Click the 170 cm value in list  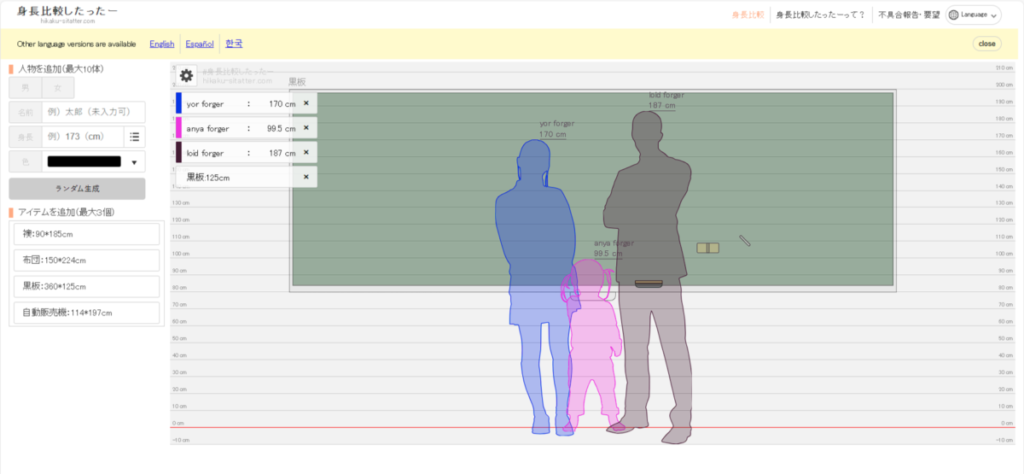[282, 104]
